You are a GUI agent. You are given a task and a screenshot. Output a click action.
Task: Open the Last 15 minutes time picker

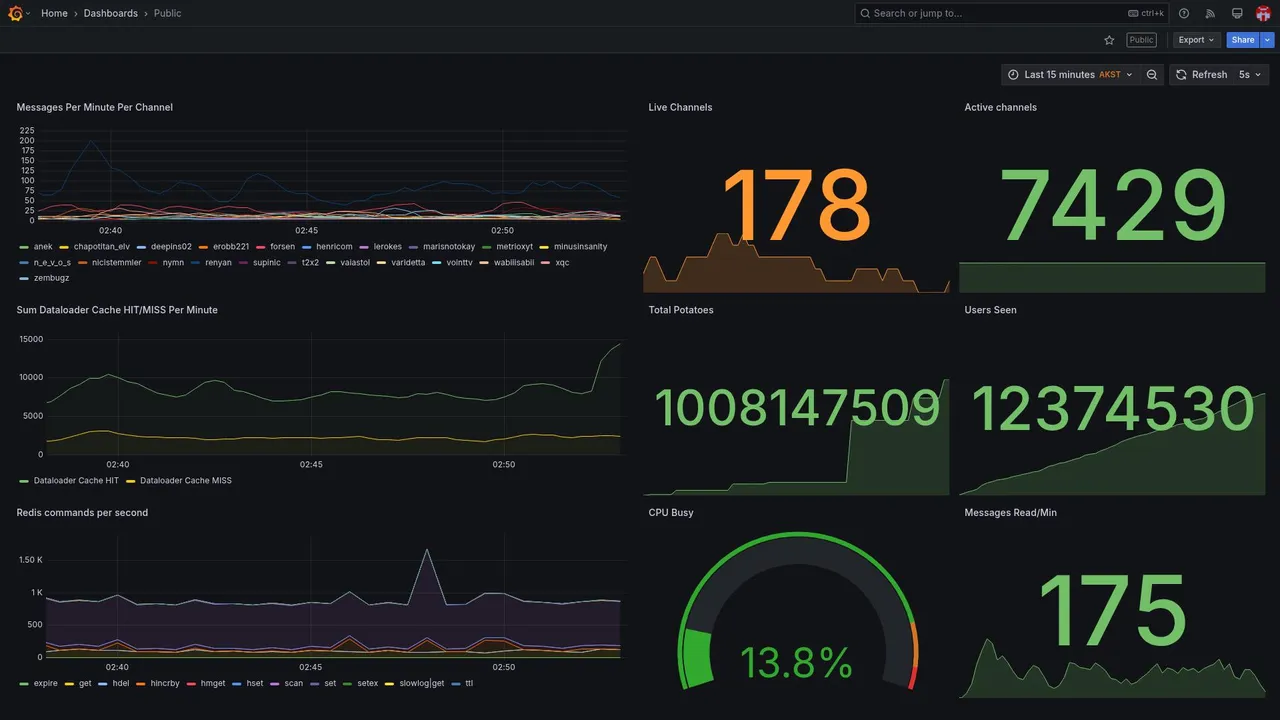pos(1070,75)
